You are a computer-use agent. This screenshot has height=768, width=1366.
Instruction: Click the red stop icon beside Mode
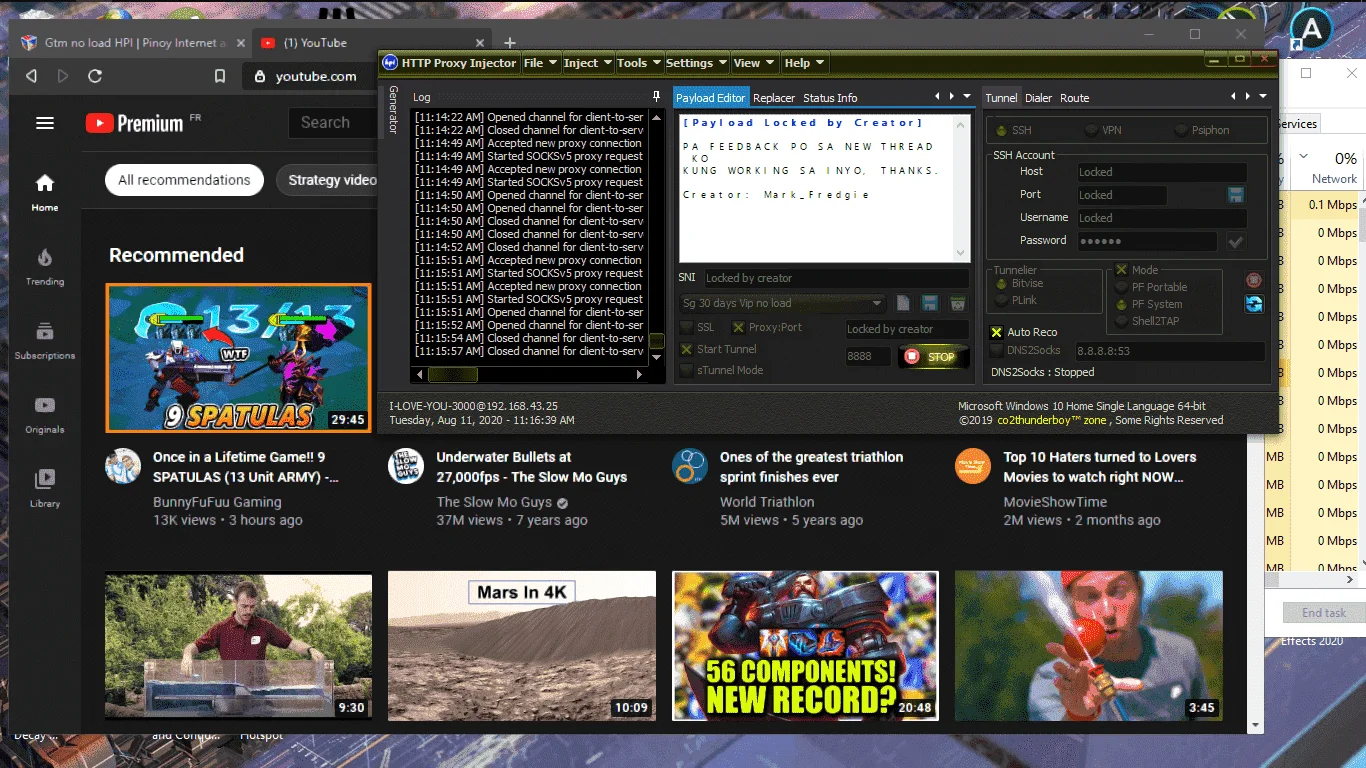(x=1254, y=281)
